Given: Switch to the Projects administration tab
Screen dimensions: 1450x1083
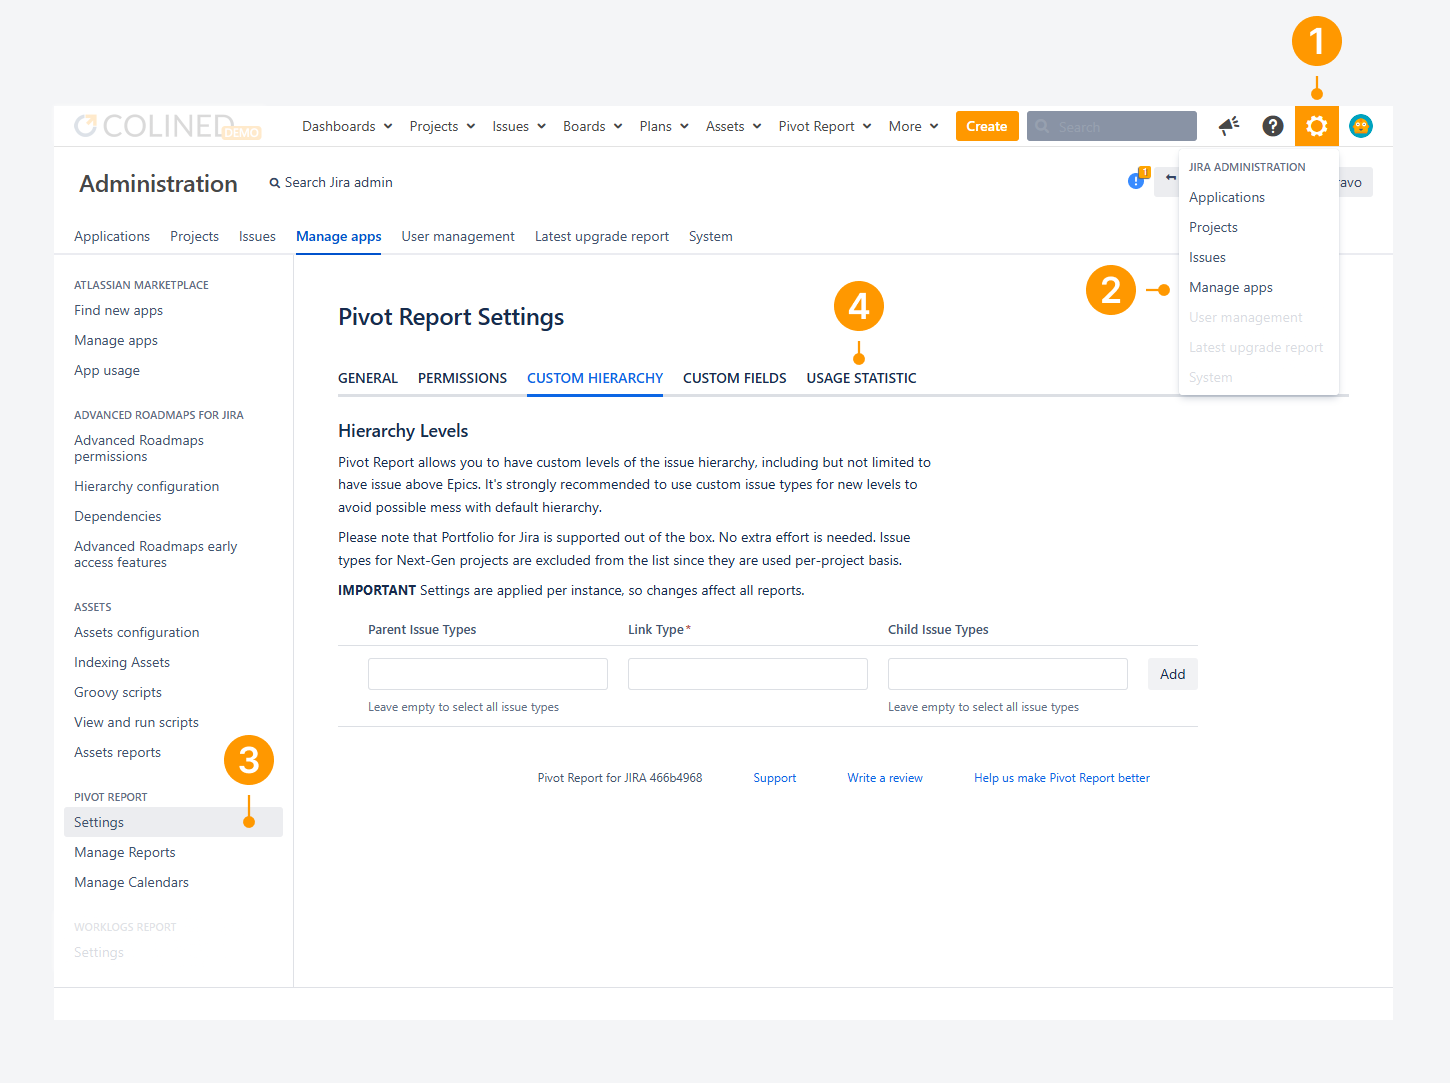Looking at the screenshot, I should 194,236.
